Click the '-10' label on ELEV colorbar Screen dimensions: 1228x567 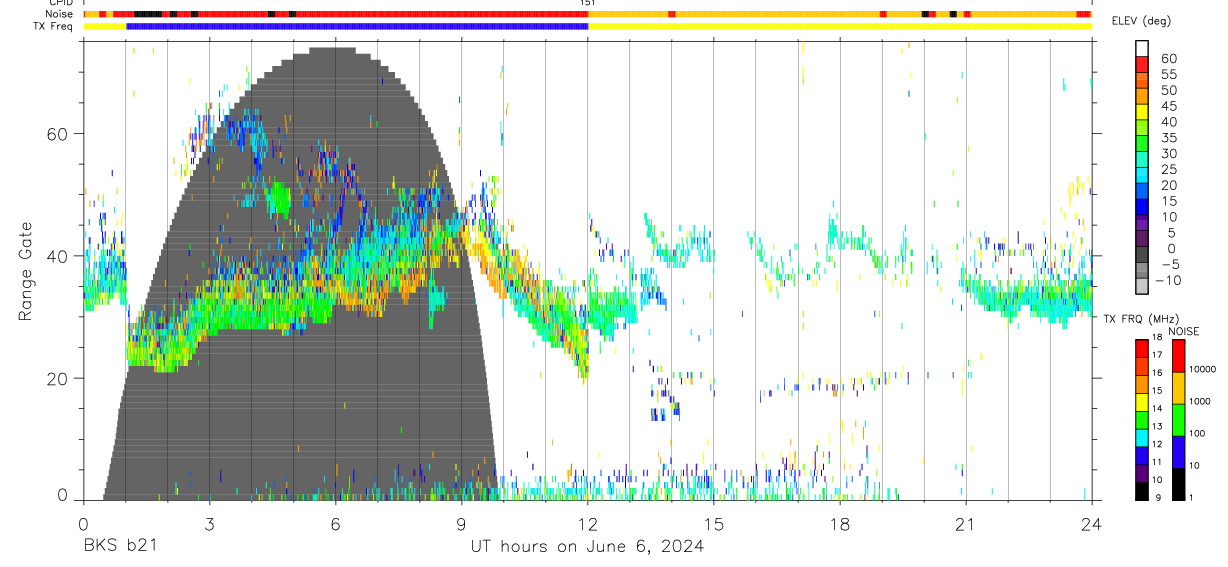point(1166,280)
